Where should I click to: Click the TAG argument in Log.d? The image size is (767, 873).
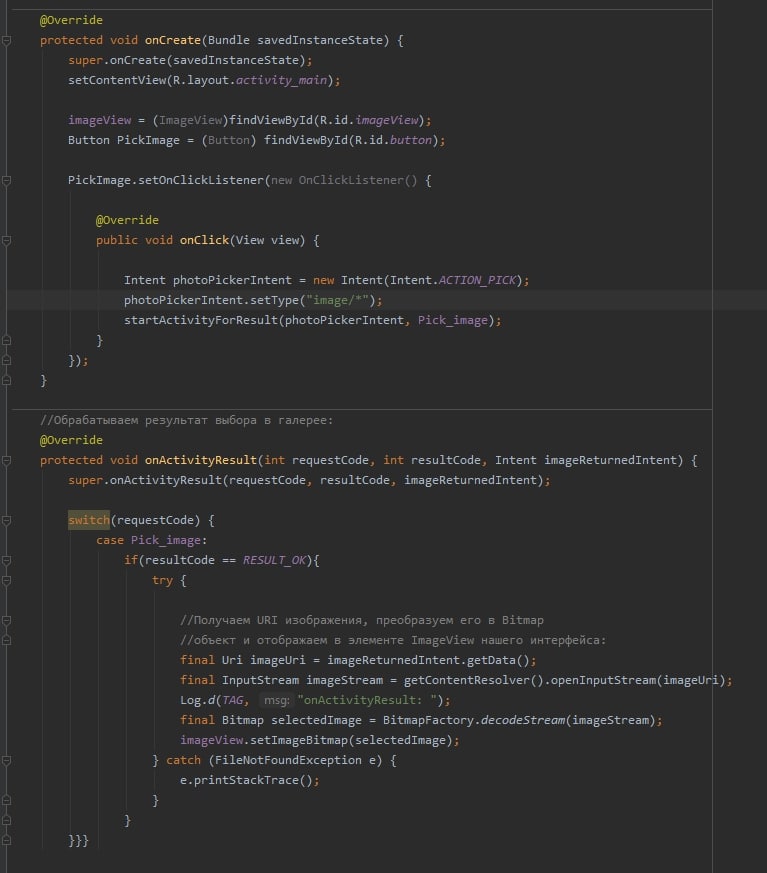coord(233,700)
